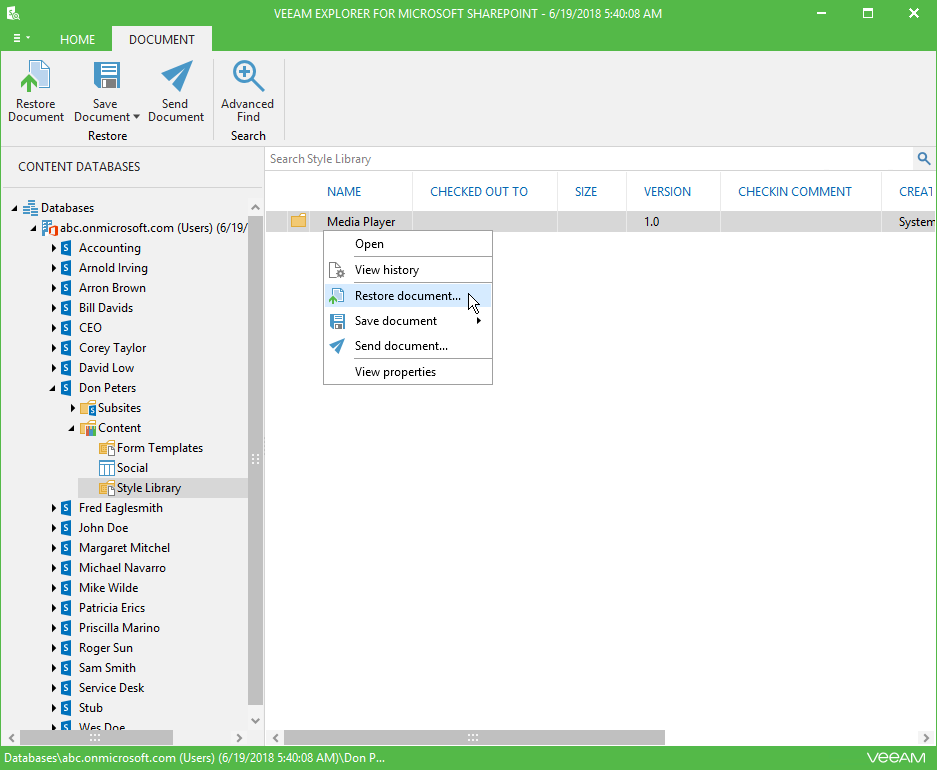
Task: Open the main hamburger menu
Action: [21, 38]
